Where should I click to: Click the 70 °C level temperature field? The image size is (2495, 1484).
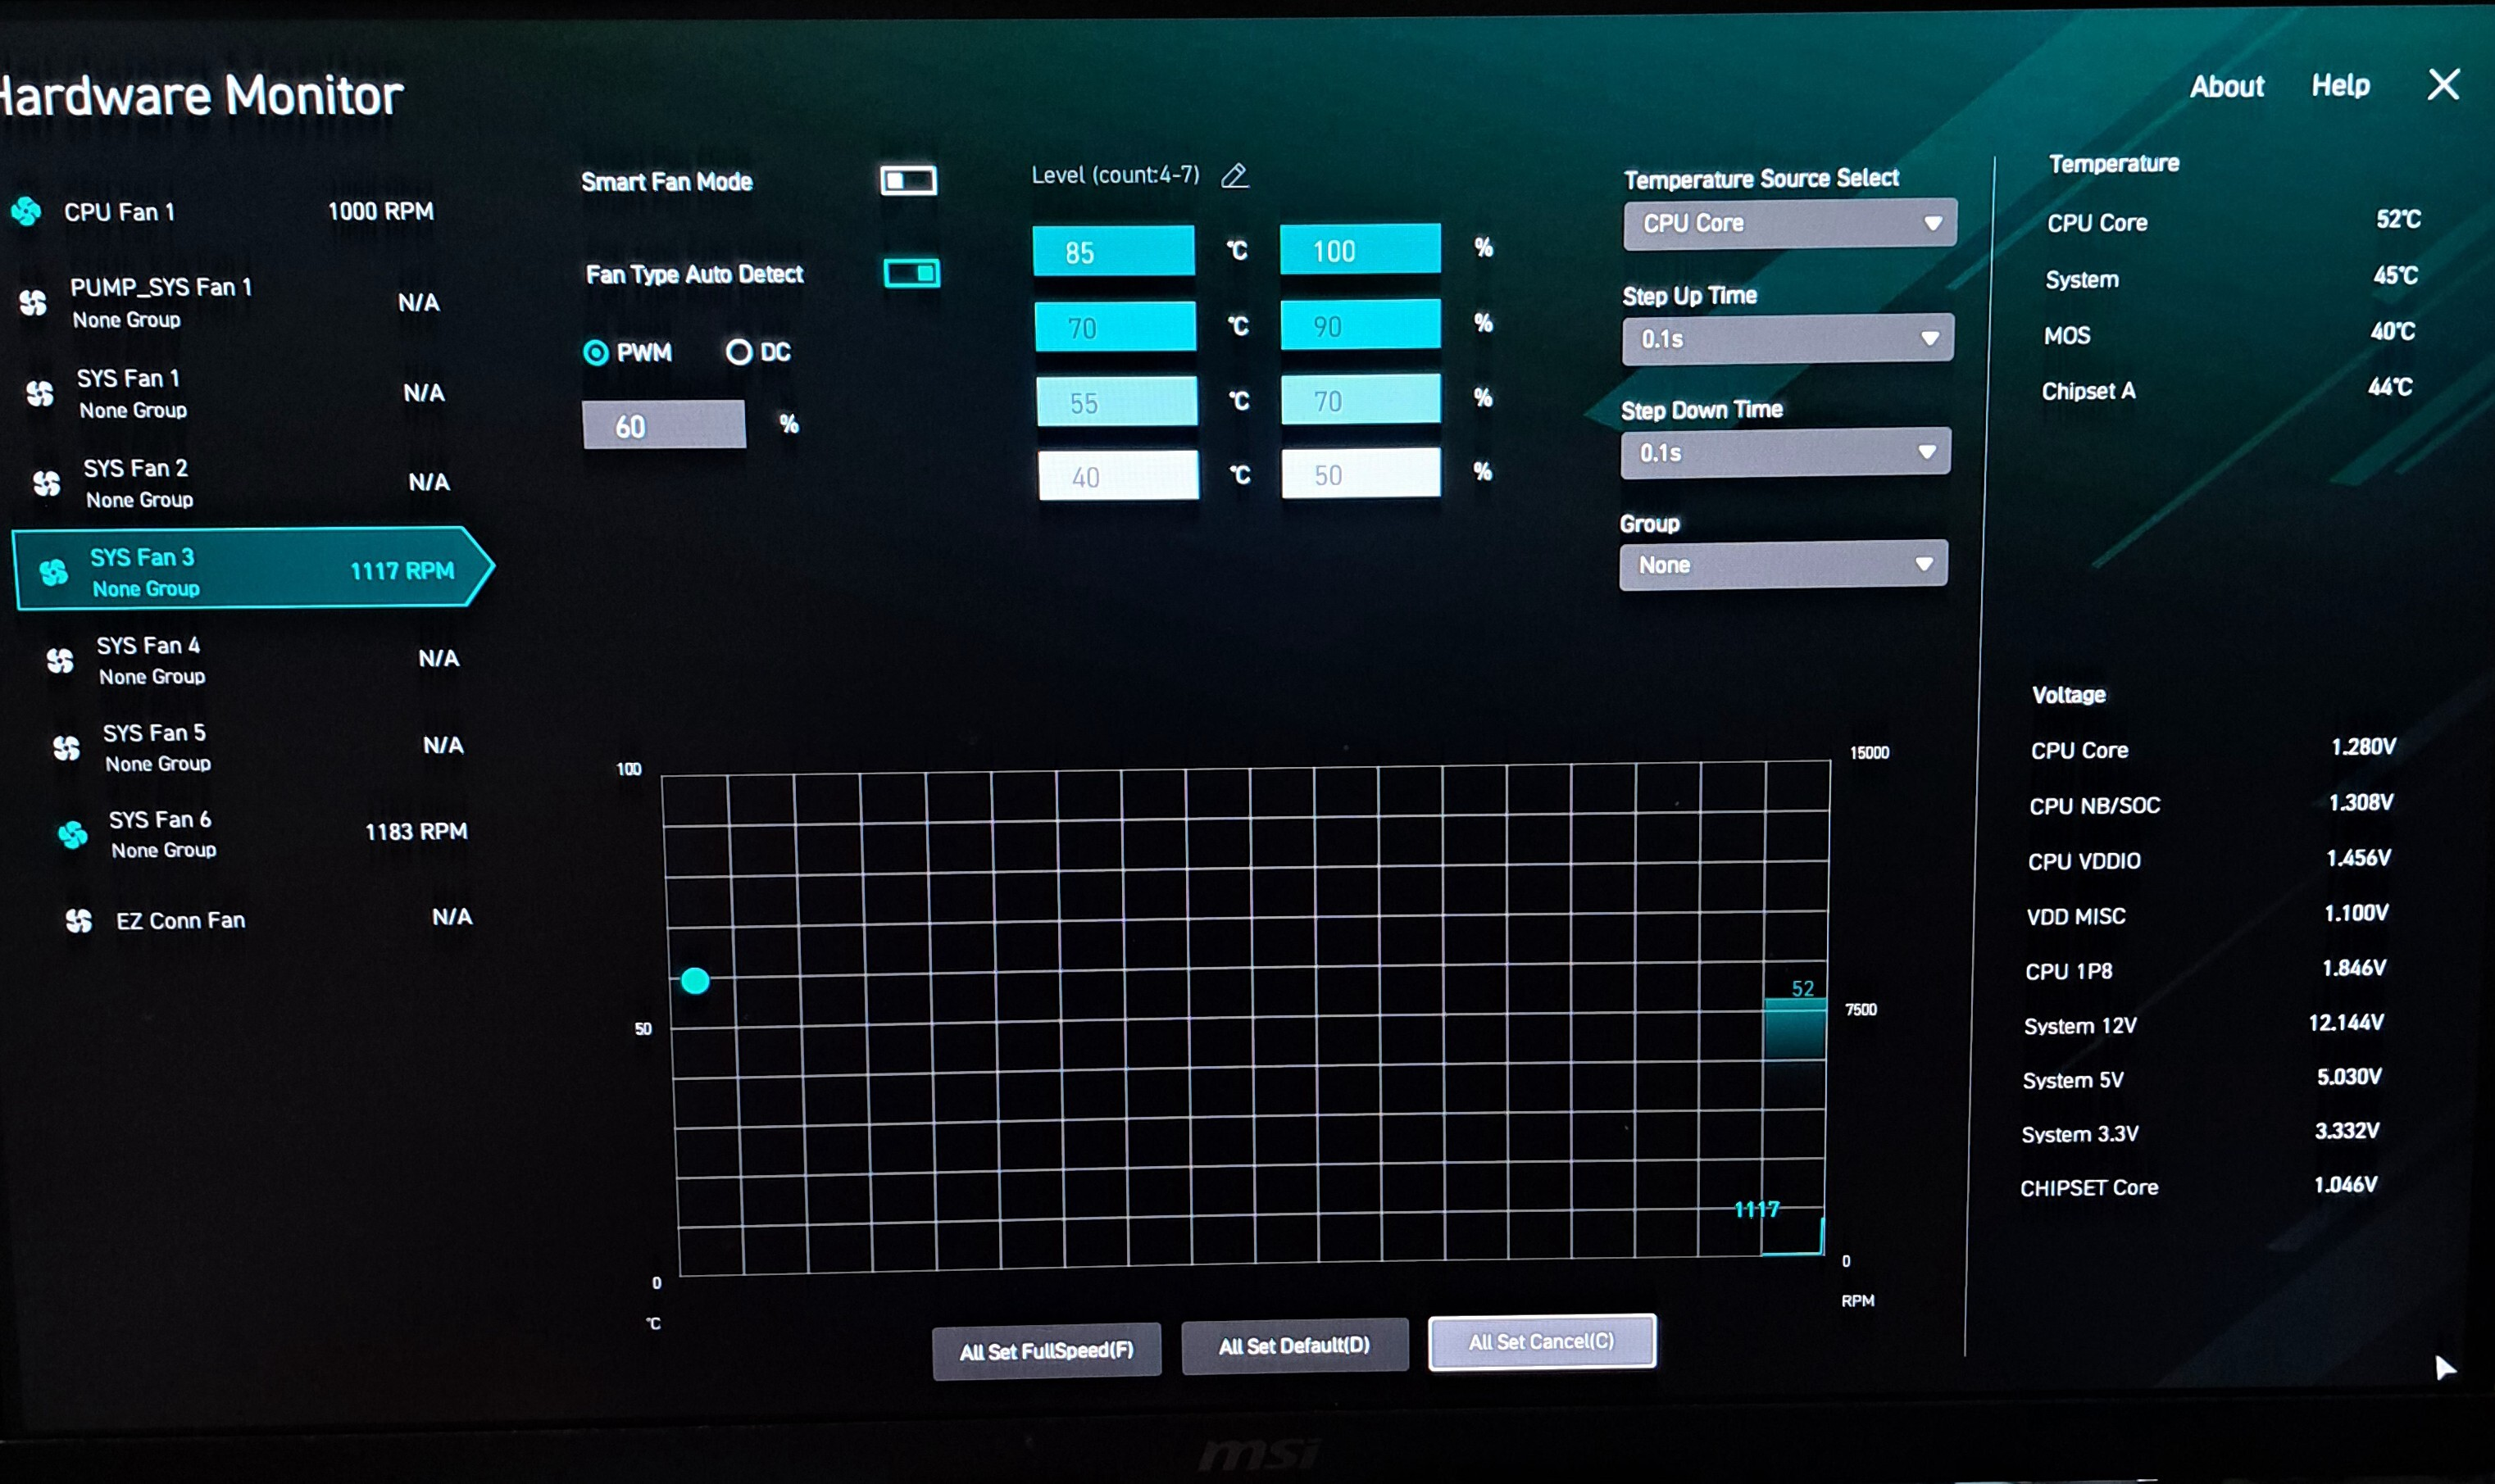tap(1115, 327)
